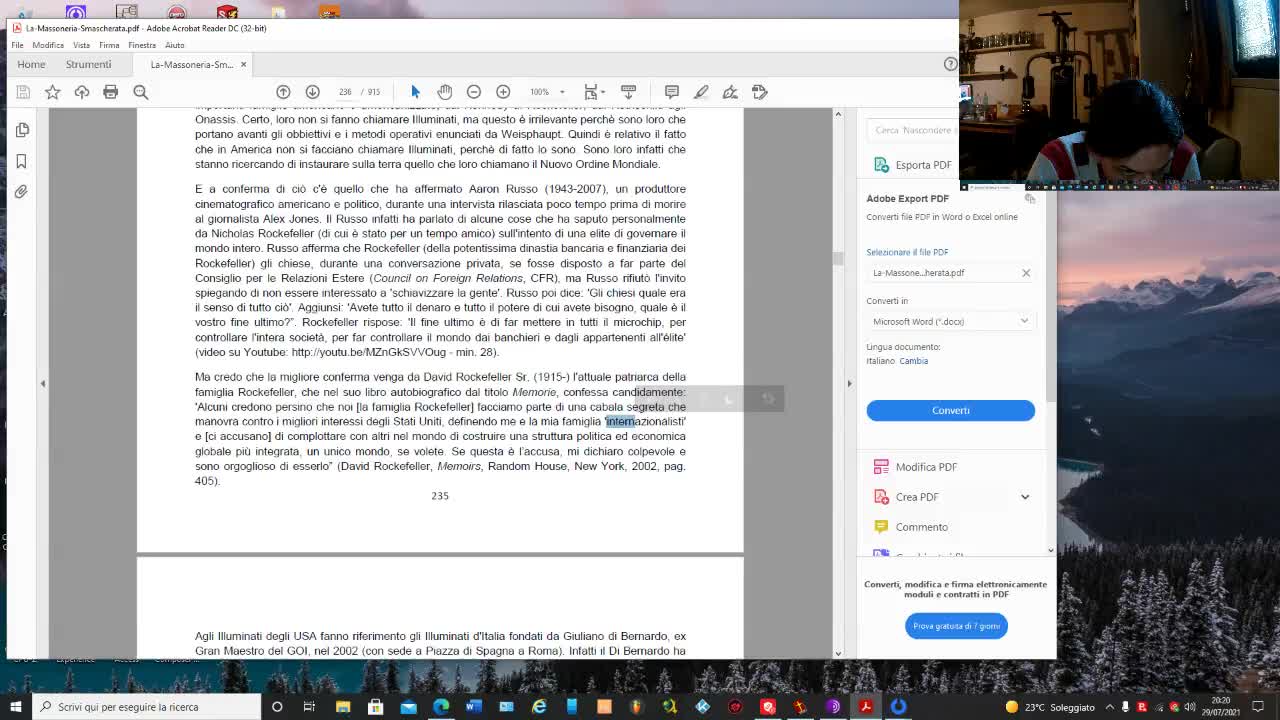Zoom out with minus icon

click(x=474, y=92)
